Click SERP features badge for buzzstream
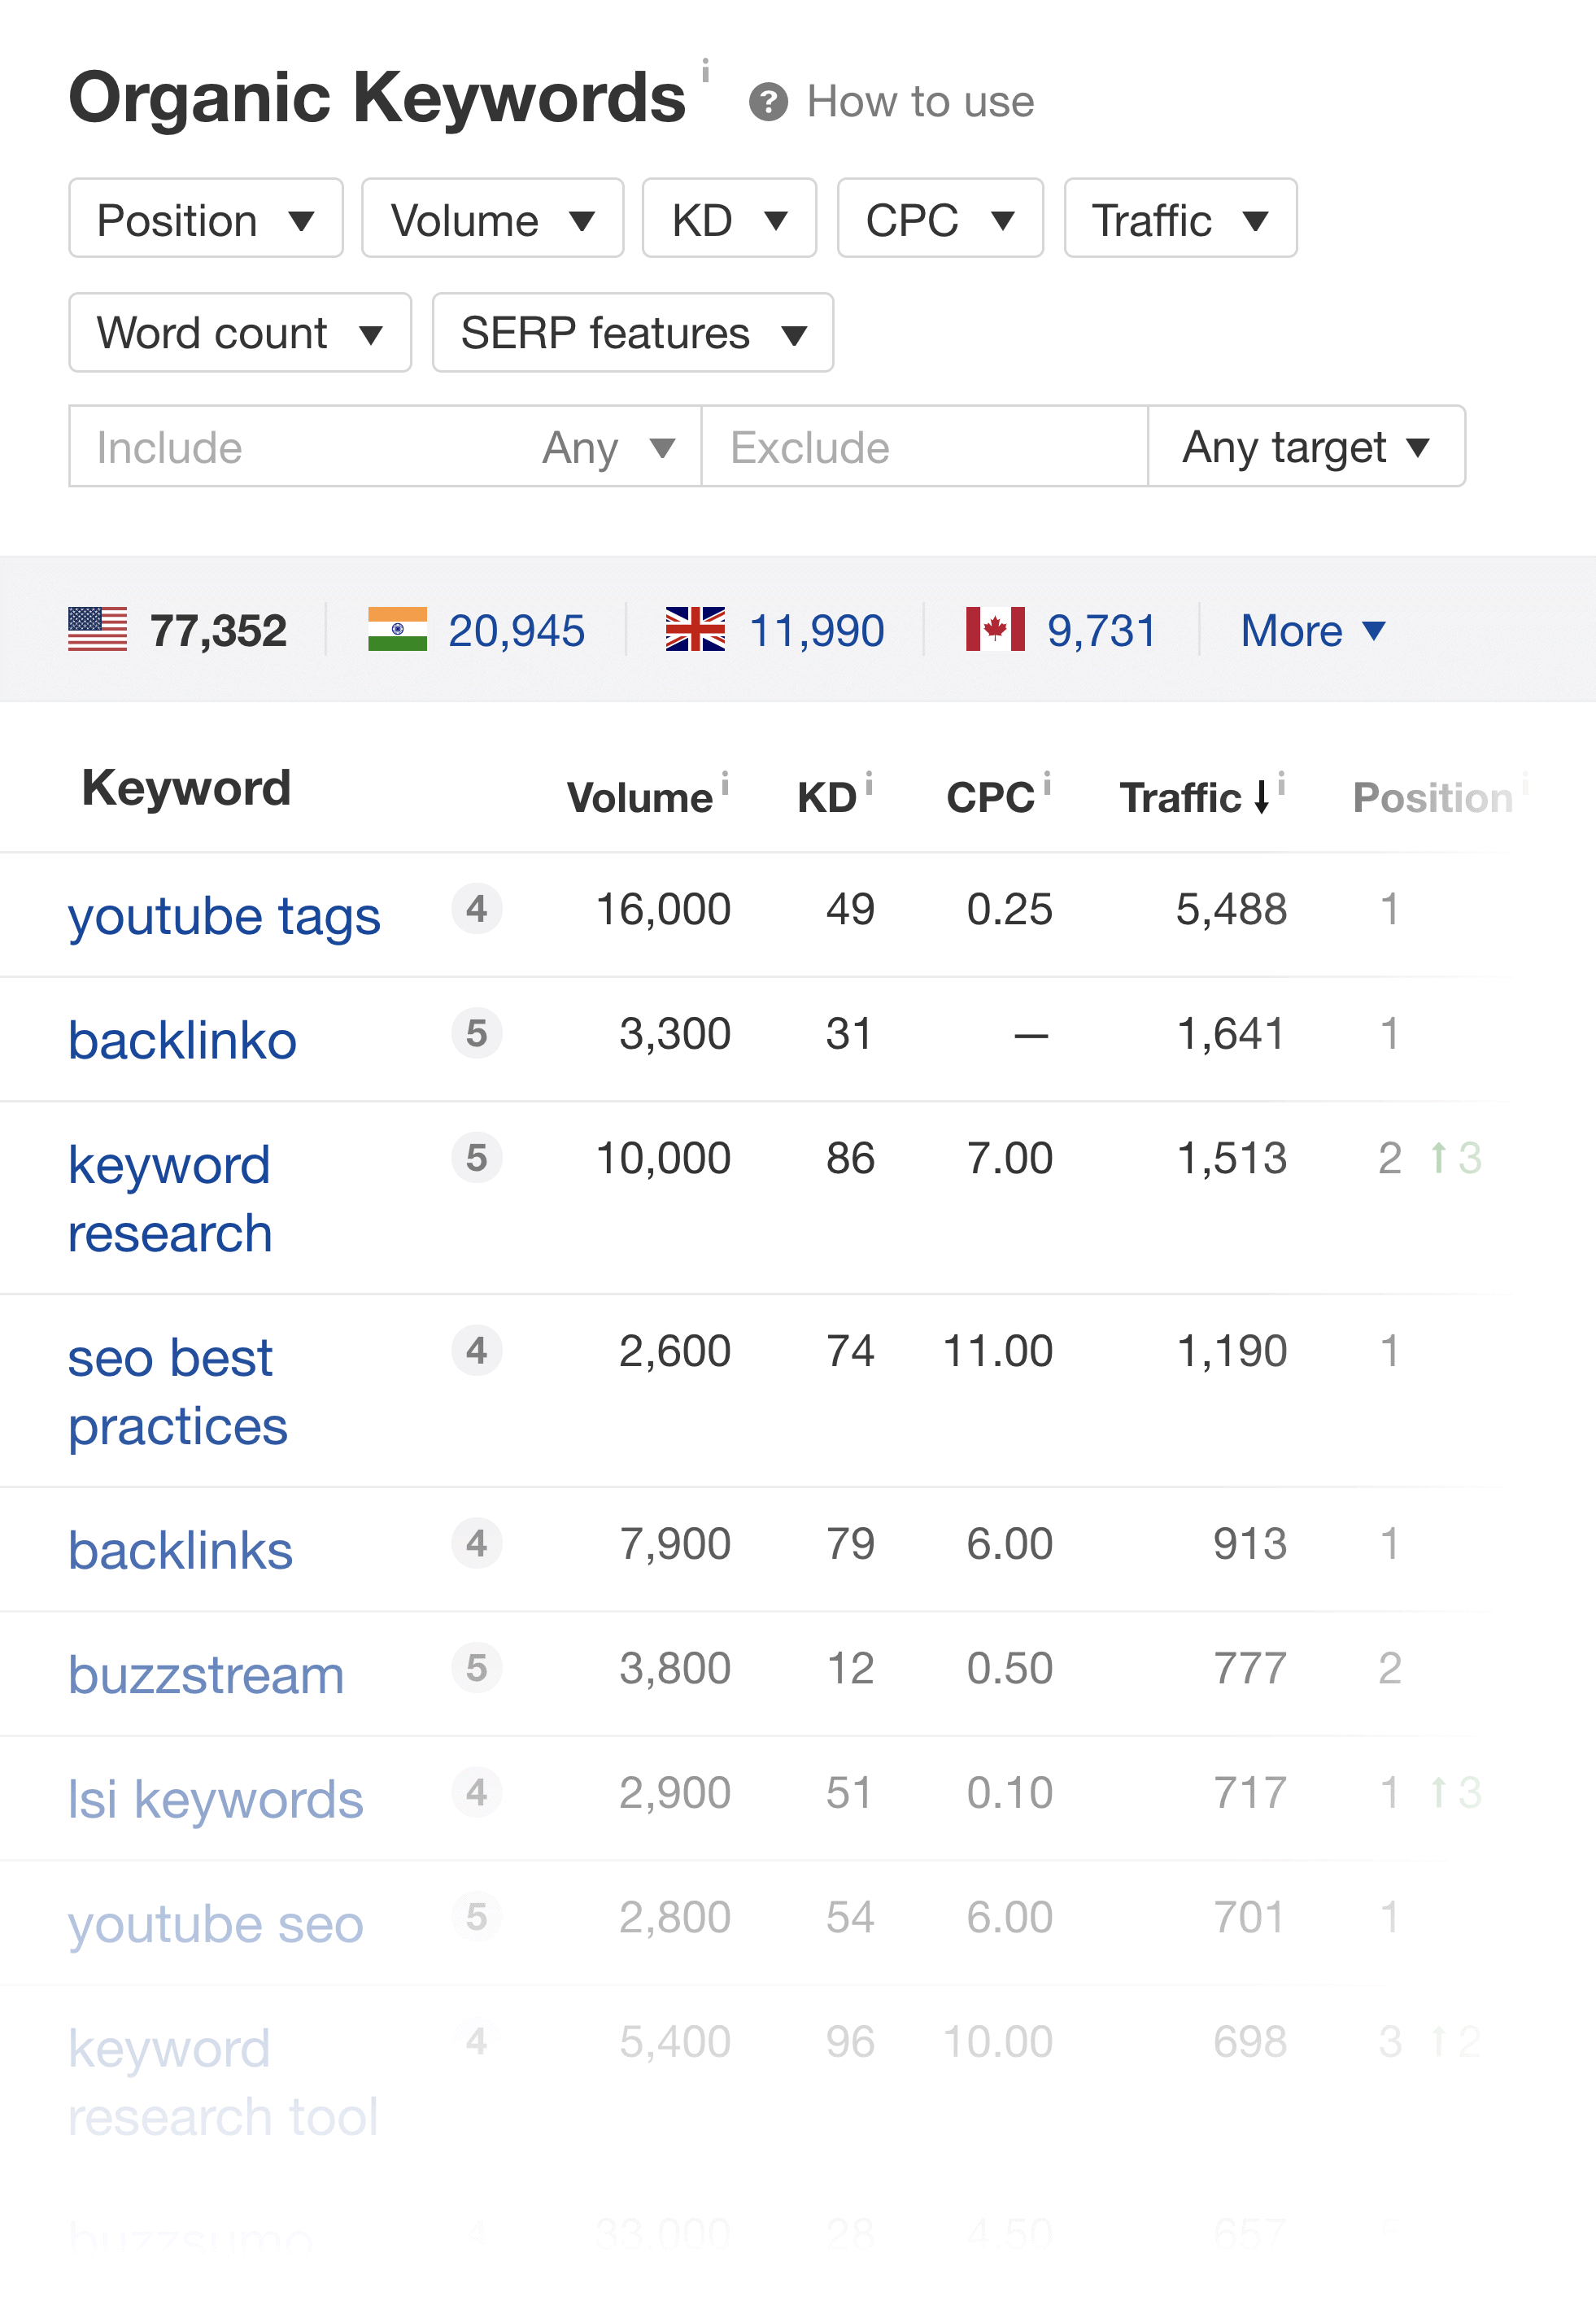The width and height of the screenshot is (1596, 2305). (x=477, y=1668)
